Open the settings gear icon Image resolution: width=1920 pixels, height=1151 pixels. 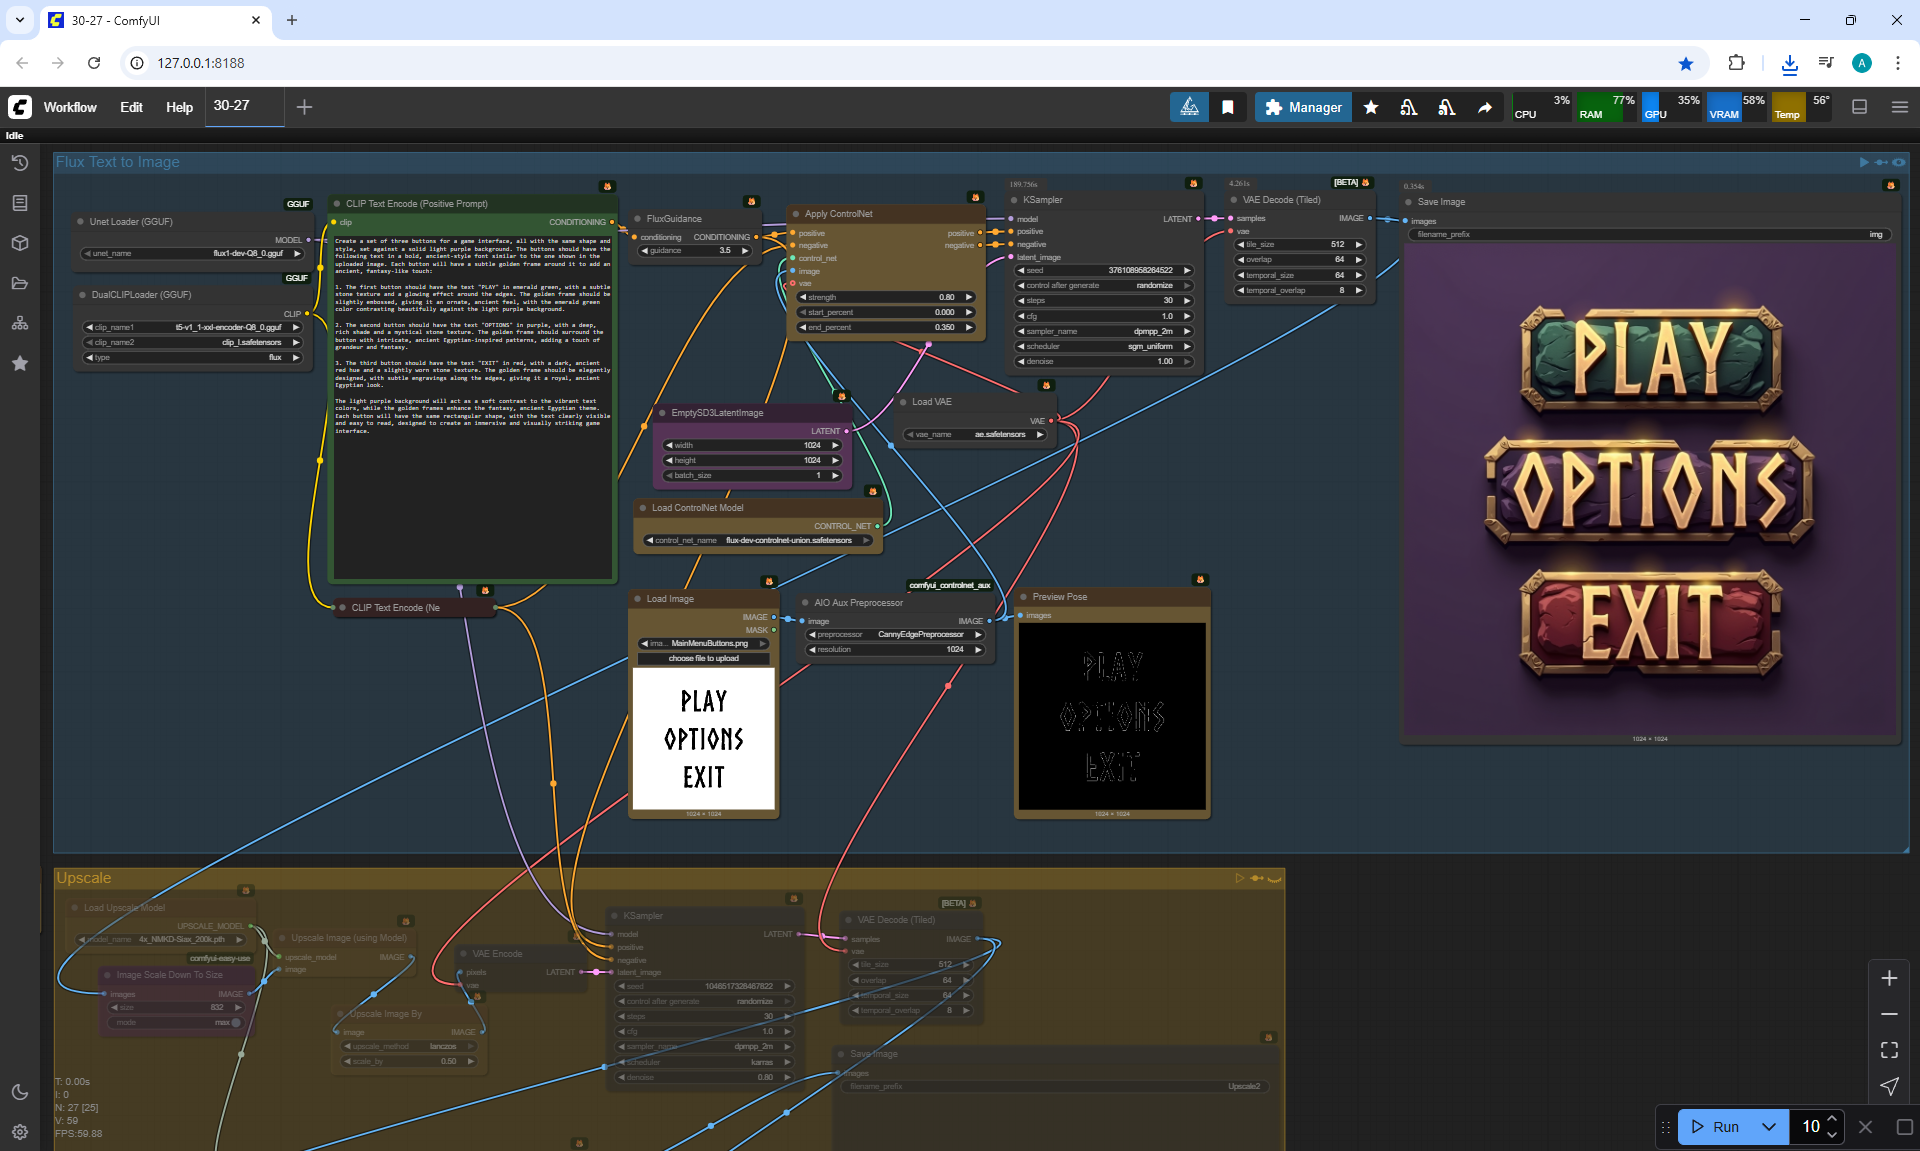point(20,1132)
